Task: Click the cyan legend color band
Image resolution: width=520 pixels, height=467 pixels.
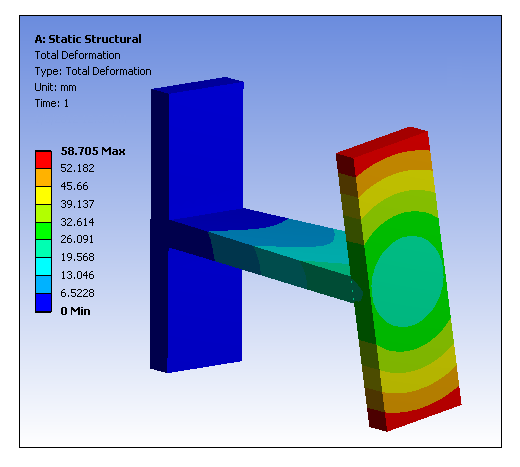Action: click(x=43, y=267)
